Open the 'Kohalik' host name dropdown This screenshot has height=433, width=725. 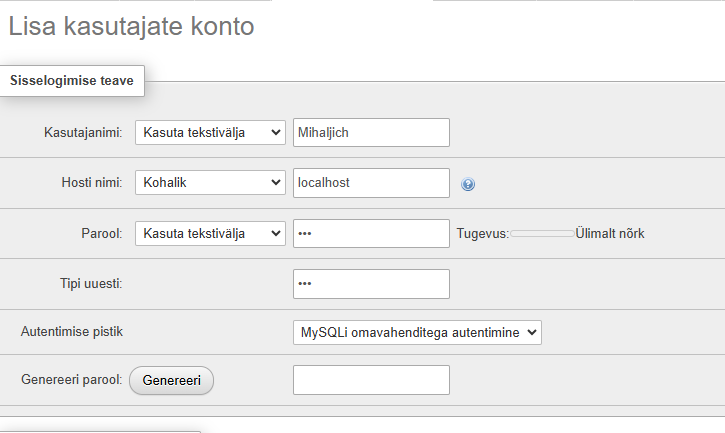coord(210,183)
